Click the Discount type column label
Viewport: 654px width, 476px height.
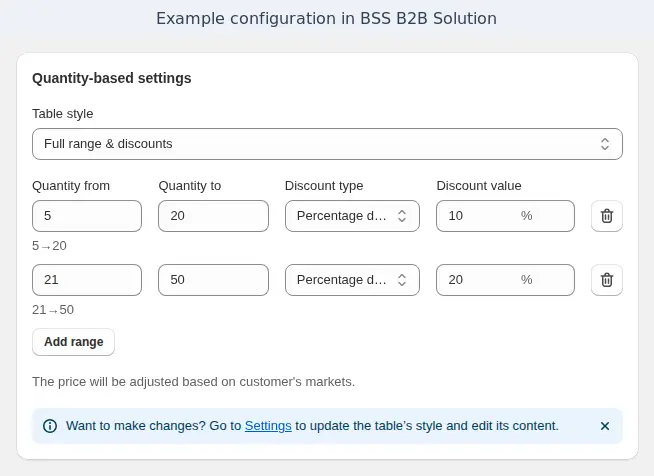[x=324, y=186]
